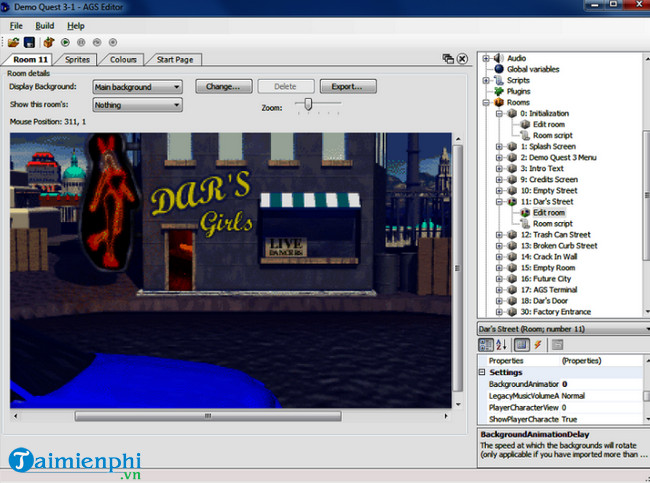The width and height of the screenshot is (650, 483).
Task: Switch to the Sprites tab
Action: click(x=78, y=60)
